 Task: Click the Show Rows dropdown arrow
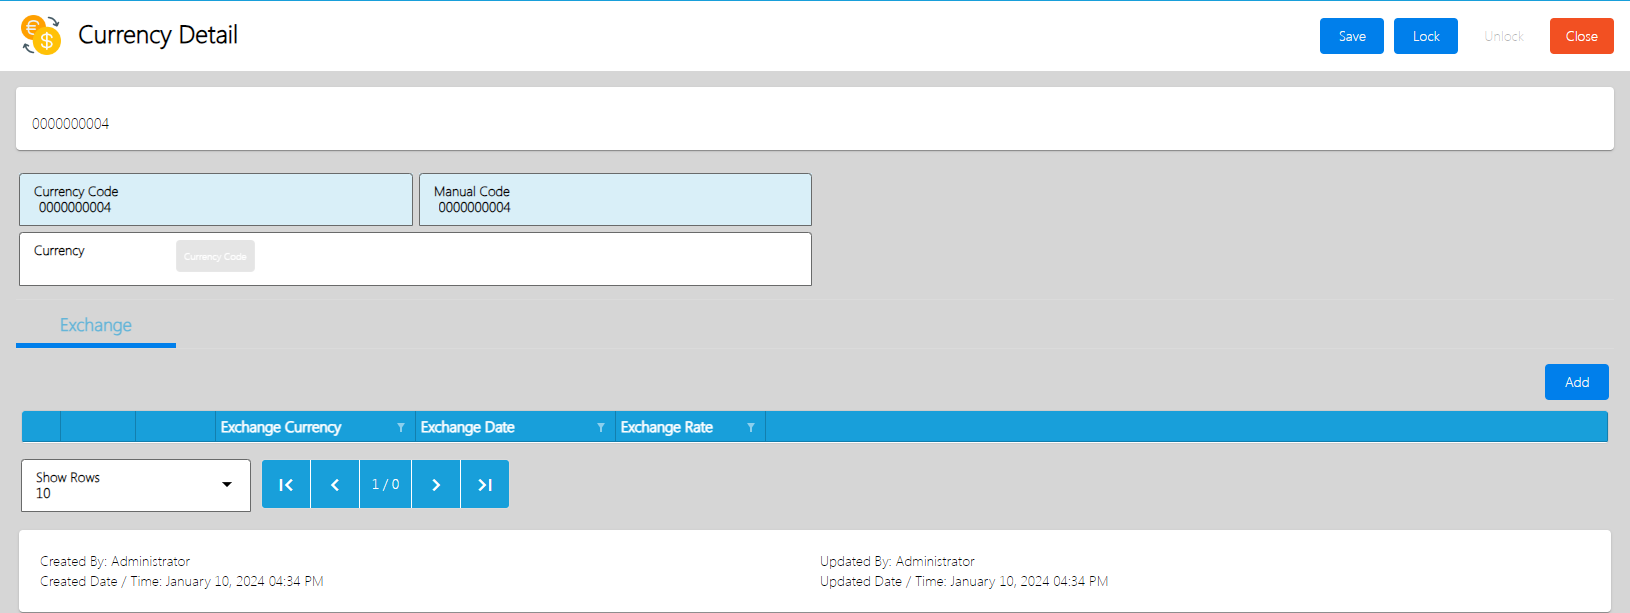(227, 485)
